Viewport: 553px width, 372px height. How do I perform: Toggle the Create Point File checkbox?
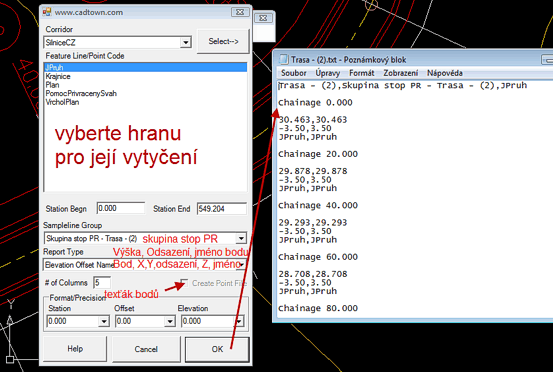coord(184,283)
